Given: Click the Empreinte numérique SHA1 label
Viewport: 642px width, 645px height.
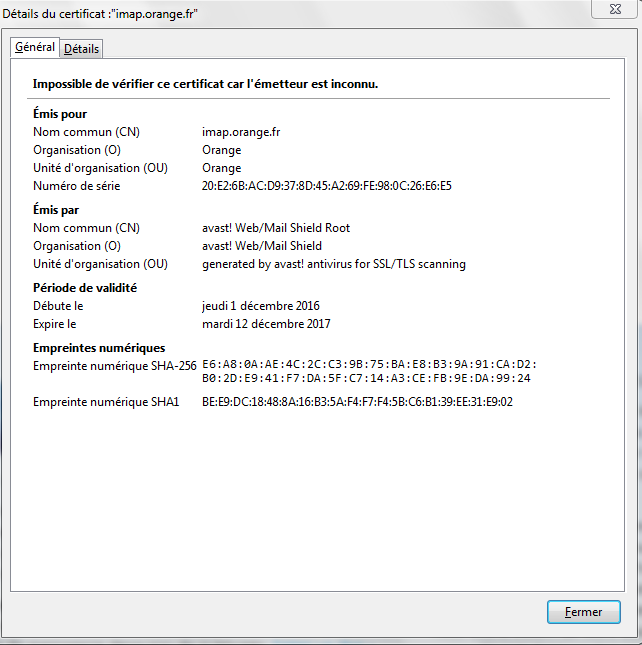Looking at the screenshot, I should tap(106, 402).
